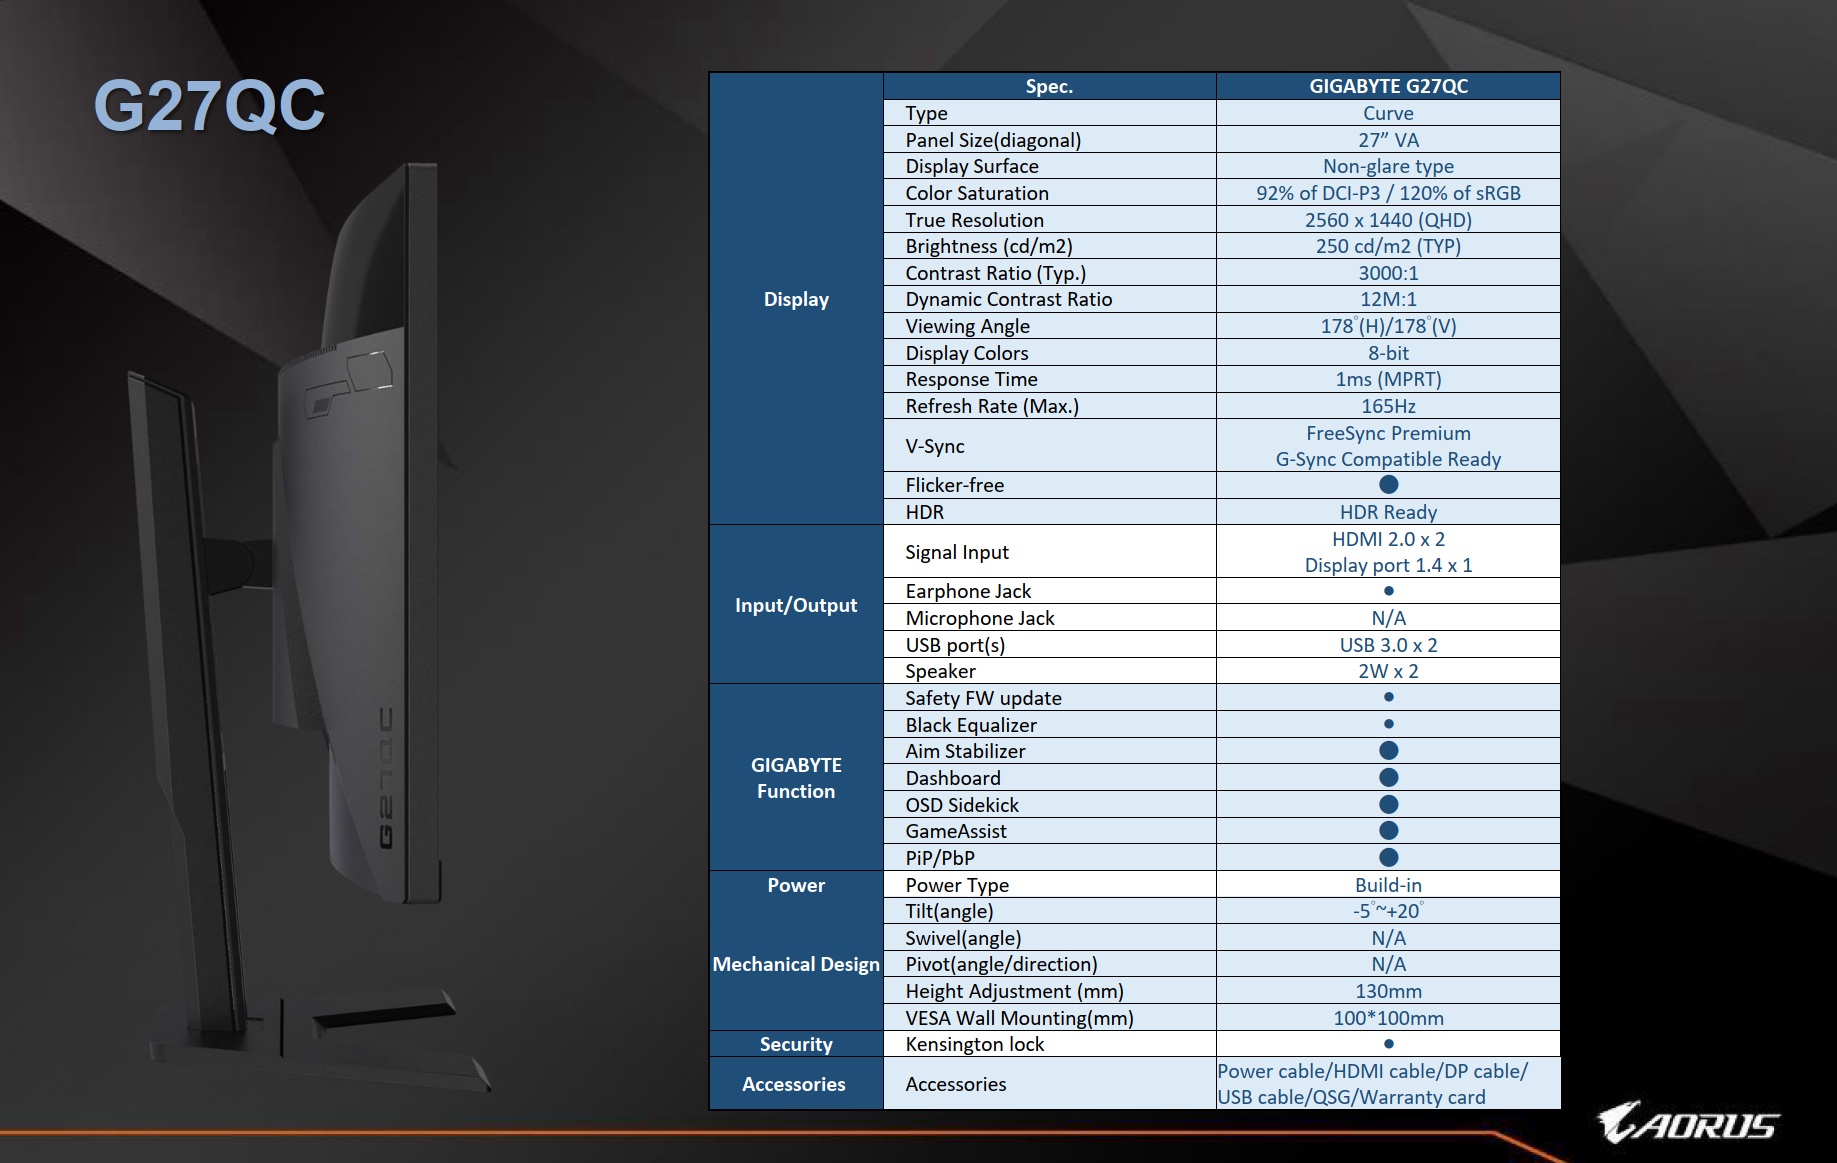Click the G27QC title heading

tap(209, 106)
